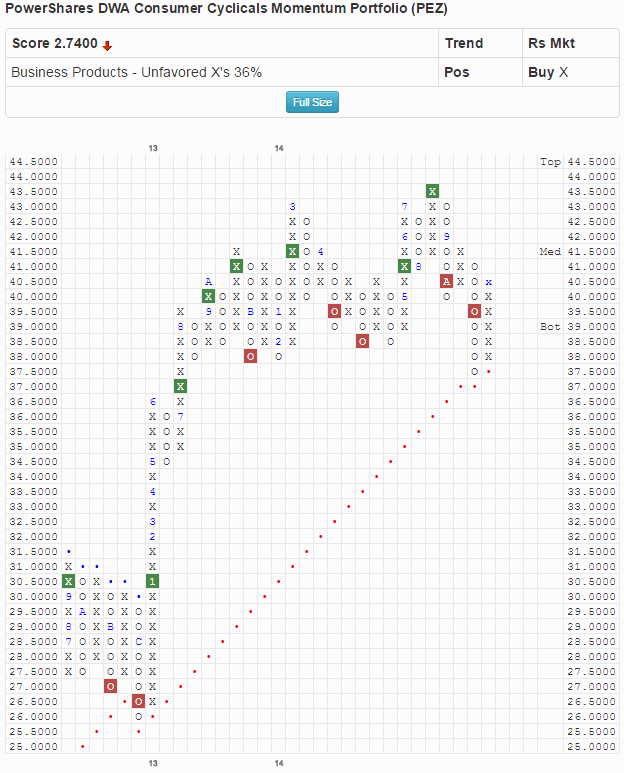Click Business Products - Unfavored X's 36% text
Screen dimensions: 624x773
pyautogui.click(x=136, y=72)
